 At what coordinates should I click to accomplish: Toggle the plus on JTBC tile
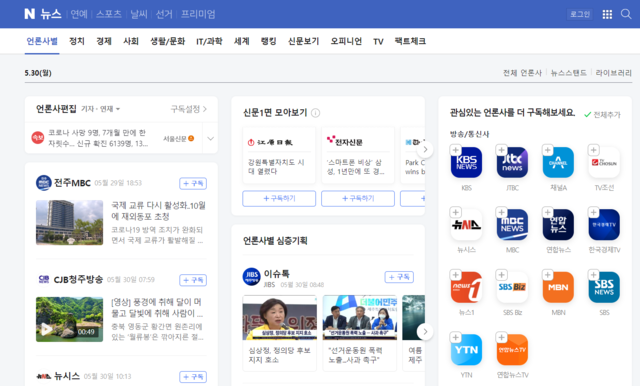pyautogui.click(x=501, y=150)
